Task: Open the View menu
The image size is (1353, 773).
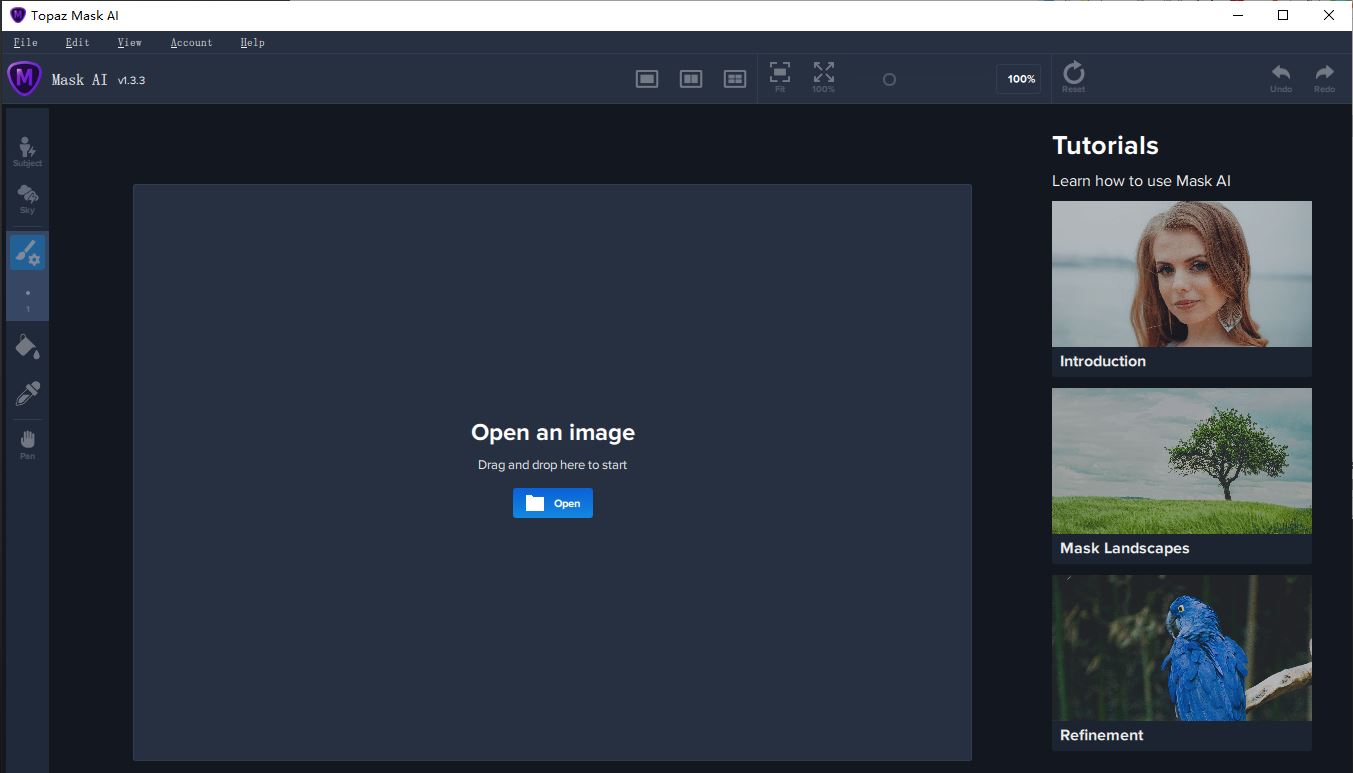Action: [x=129, y=42]
